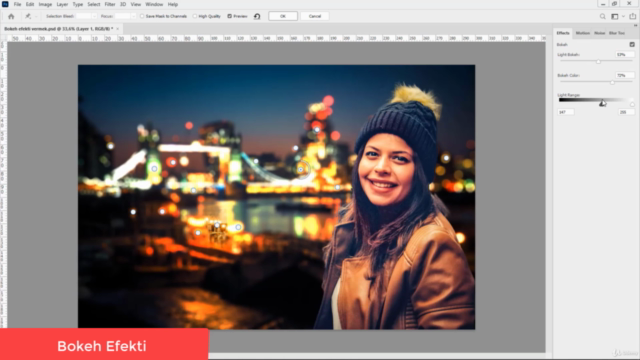The image size is (640, 360).
Task: Enable Save Mask to Channels checkbox
Action: tap(142, 16)
